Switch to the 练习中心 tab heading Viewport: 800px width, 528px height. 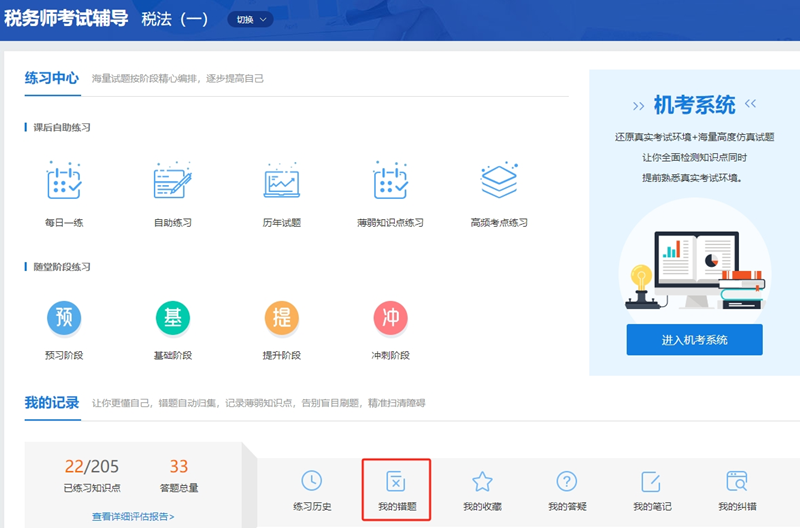tap(52, 78)
